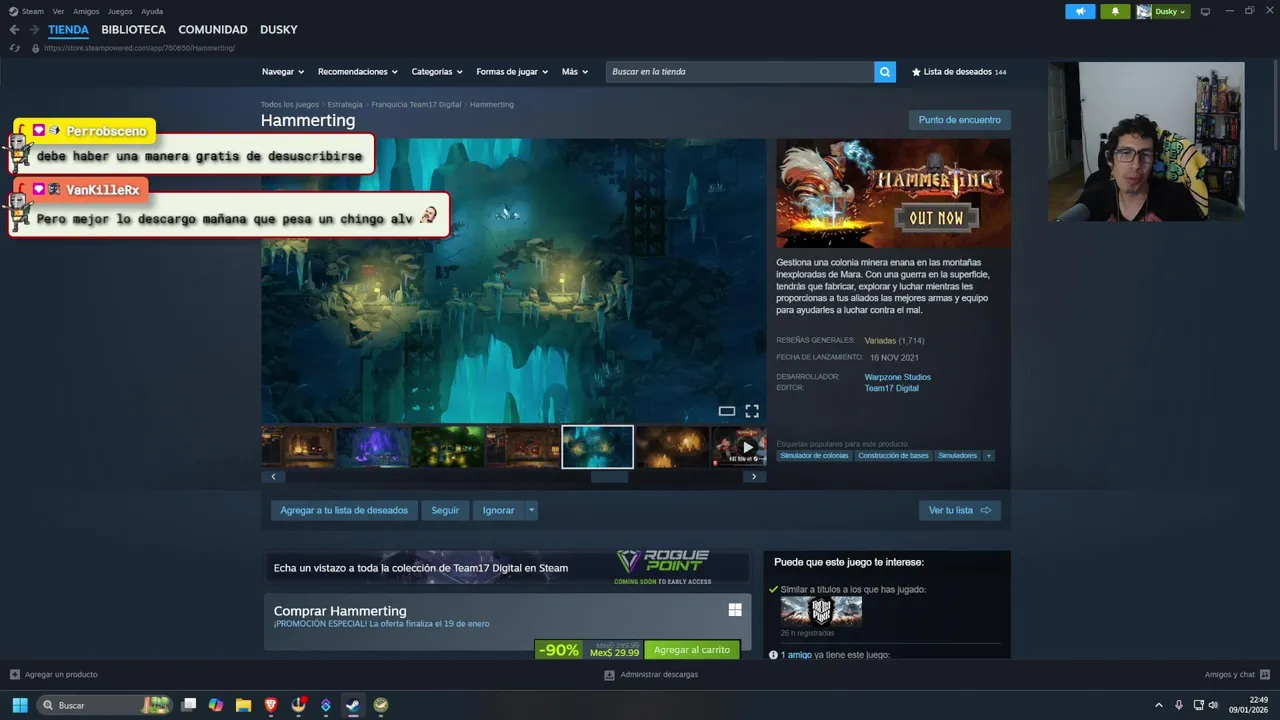1280x720 pixels.
Task: Select the Simulador de colonias tag
Action: (x=814, y=456)
